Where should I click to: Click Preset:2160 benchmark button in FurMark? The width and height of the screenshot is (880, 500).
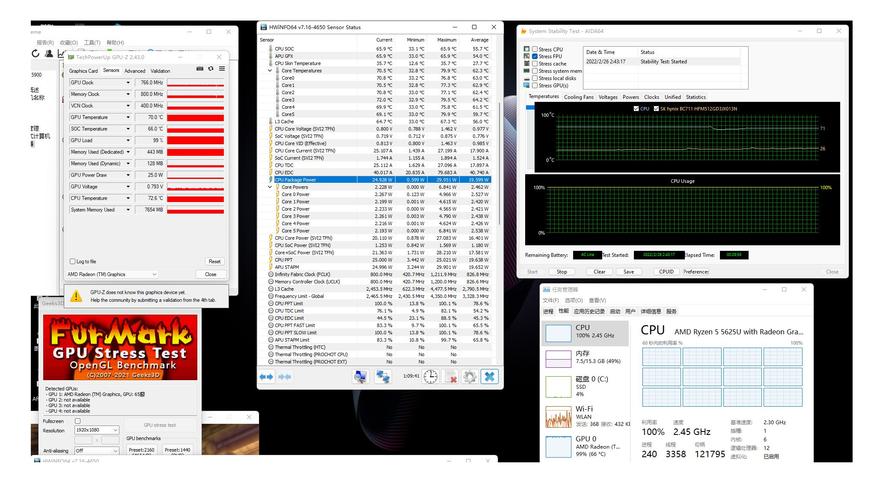click(141, 450)
